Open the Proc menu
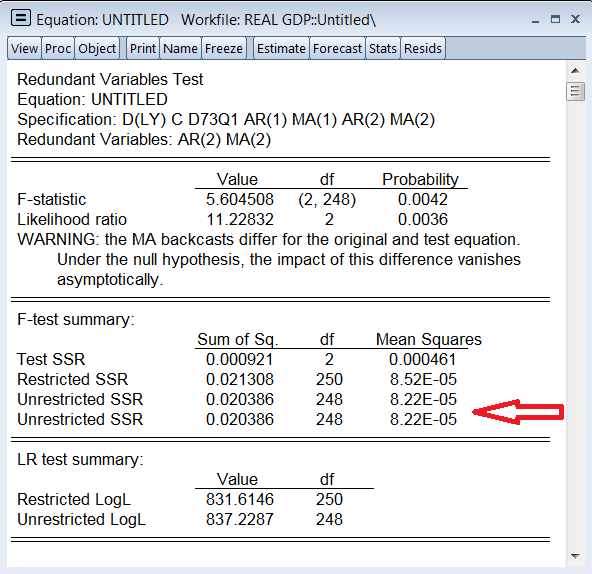The height and width of the screenshot is (574, 592). click(58, 48)
